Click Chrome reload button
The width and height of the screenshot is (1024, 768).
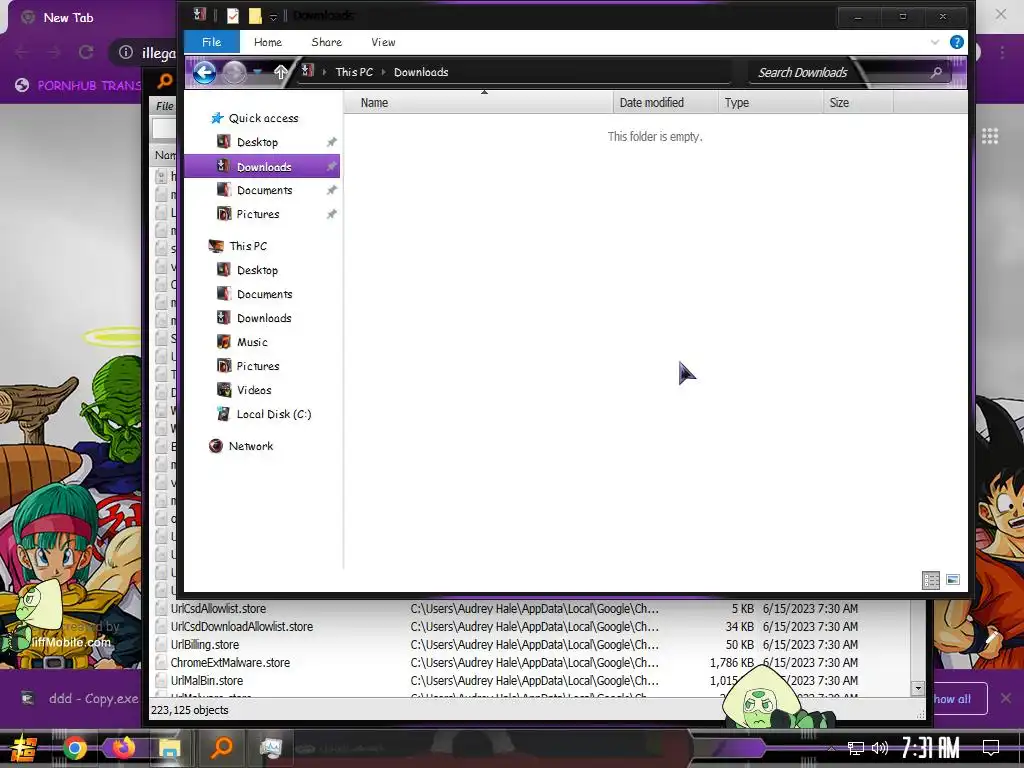pyautogui.click(x=86, y=52)
